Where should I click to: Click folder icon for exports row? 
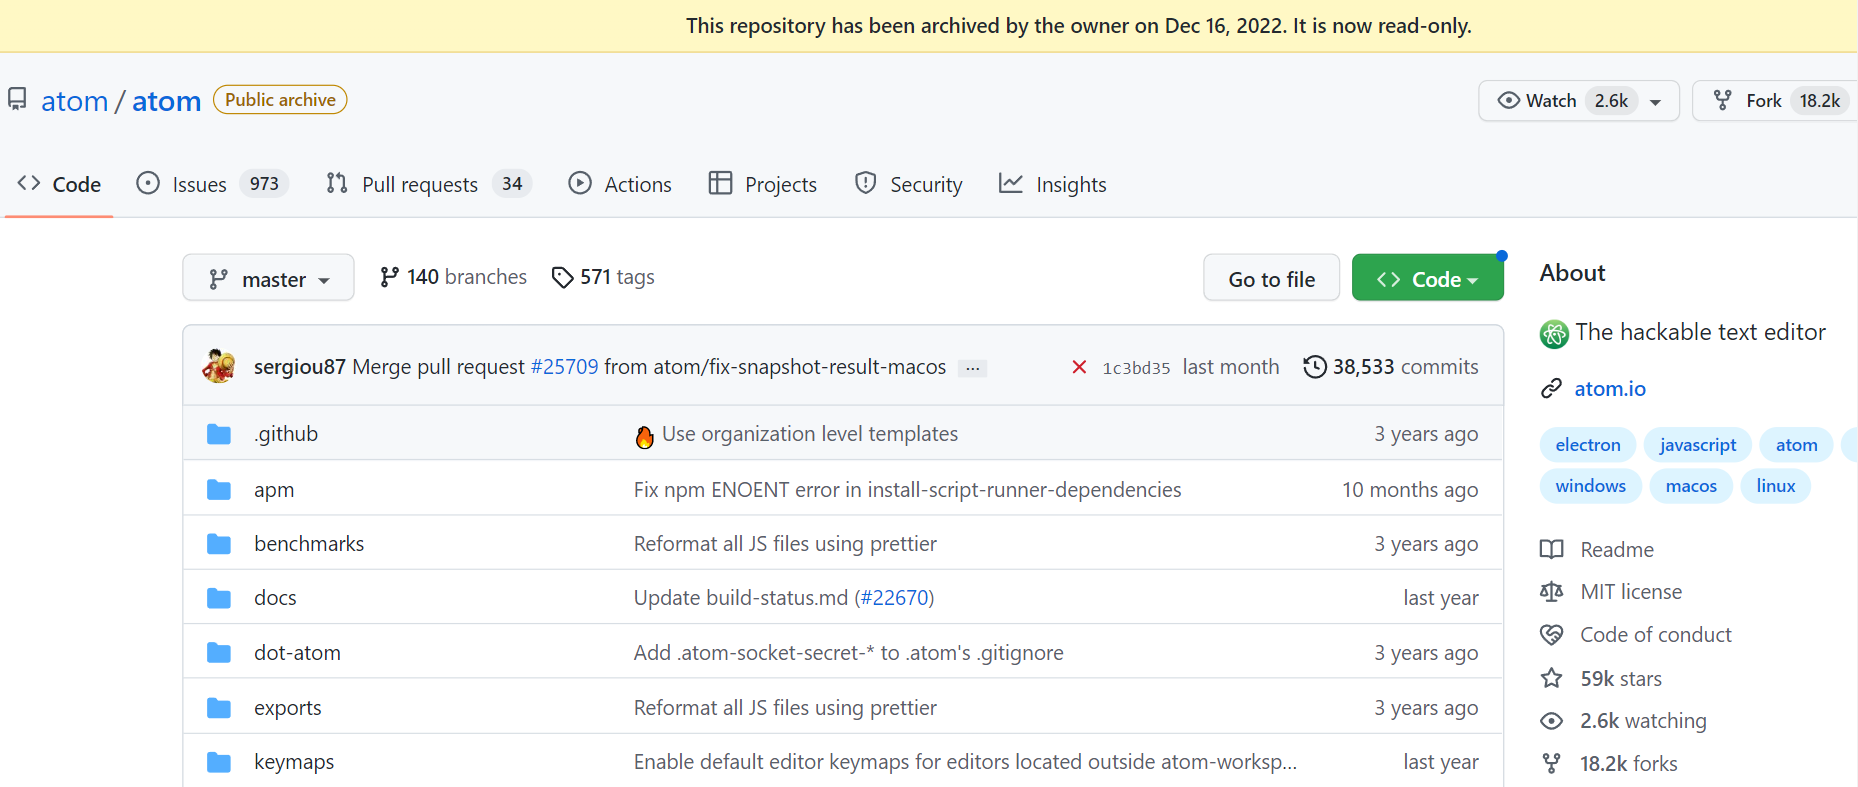coord(219,708)
